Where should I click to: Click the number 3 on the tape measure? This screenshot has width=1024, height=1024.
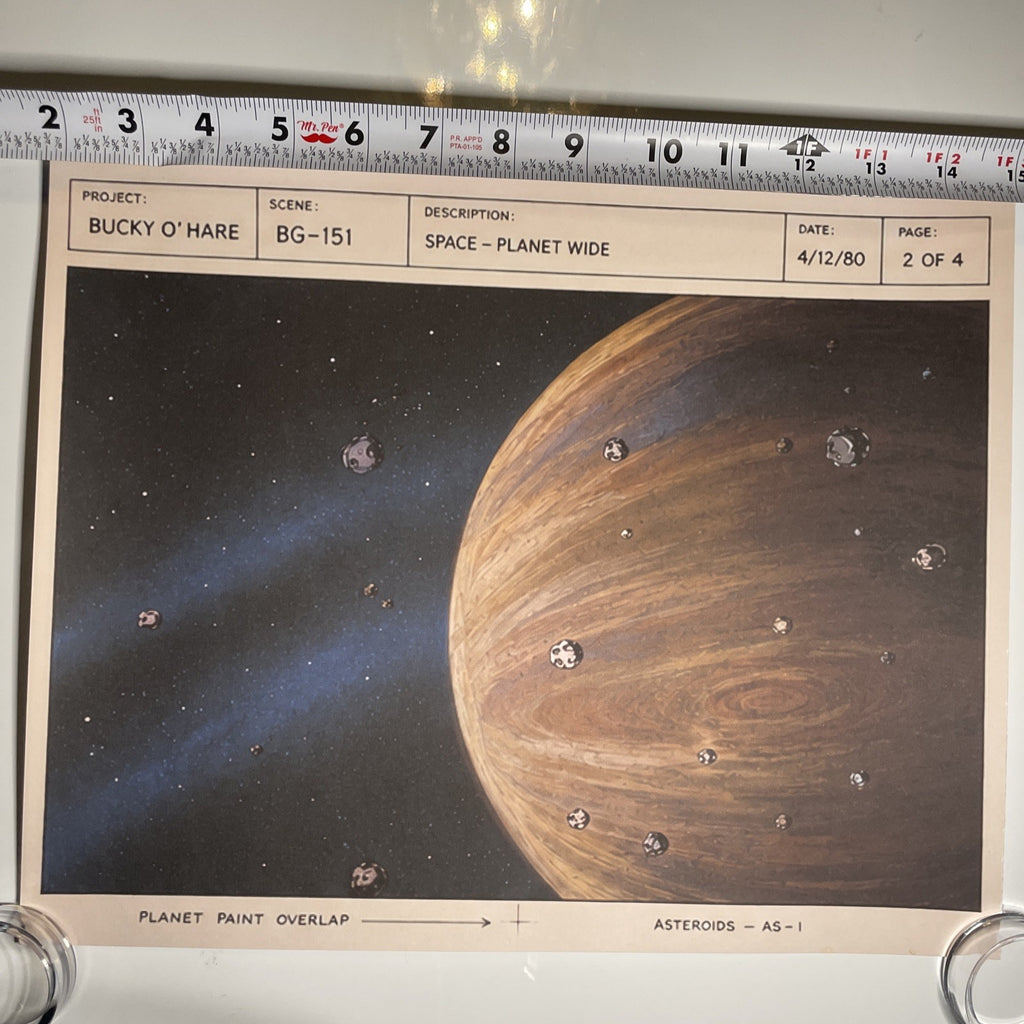[127, 121]
